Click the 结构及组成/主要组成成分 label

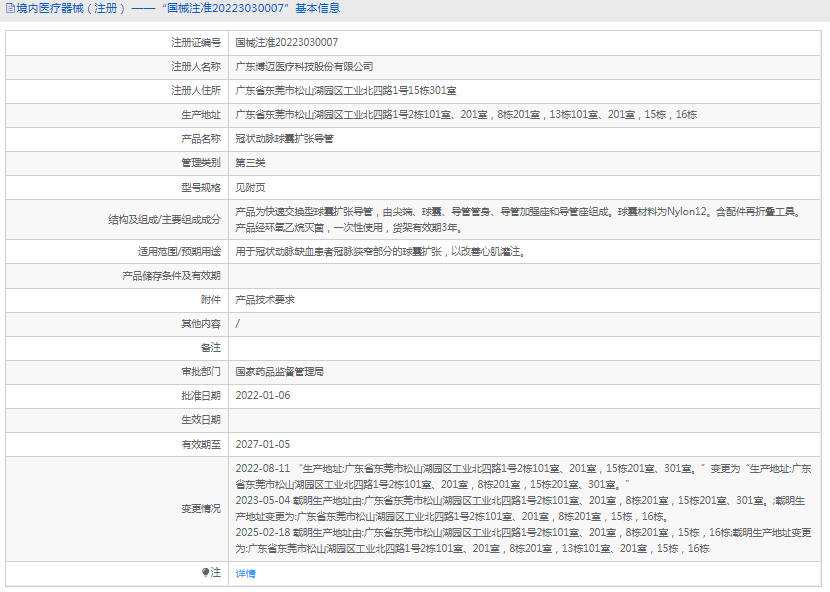(x=164, y=220)
